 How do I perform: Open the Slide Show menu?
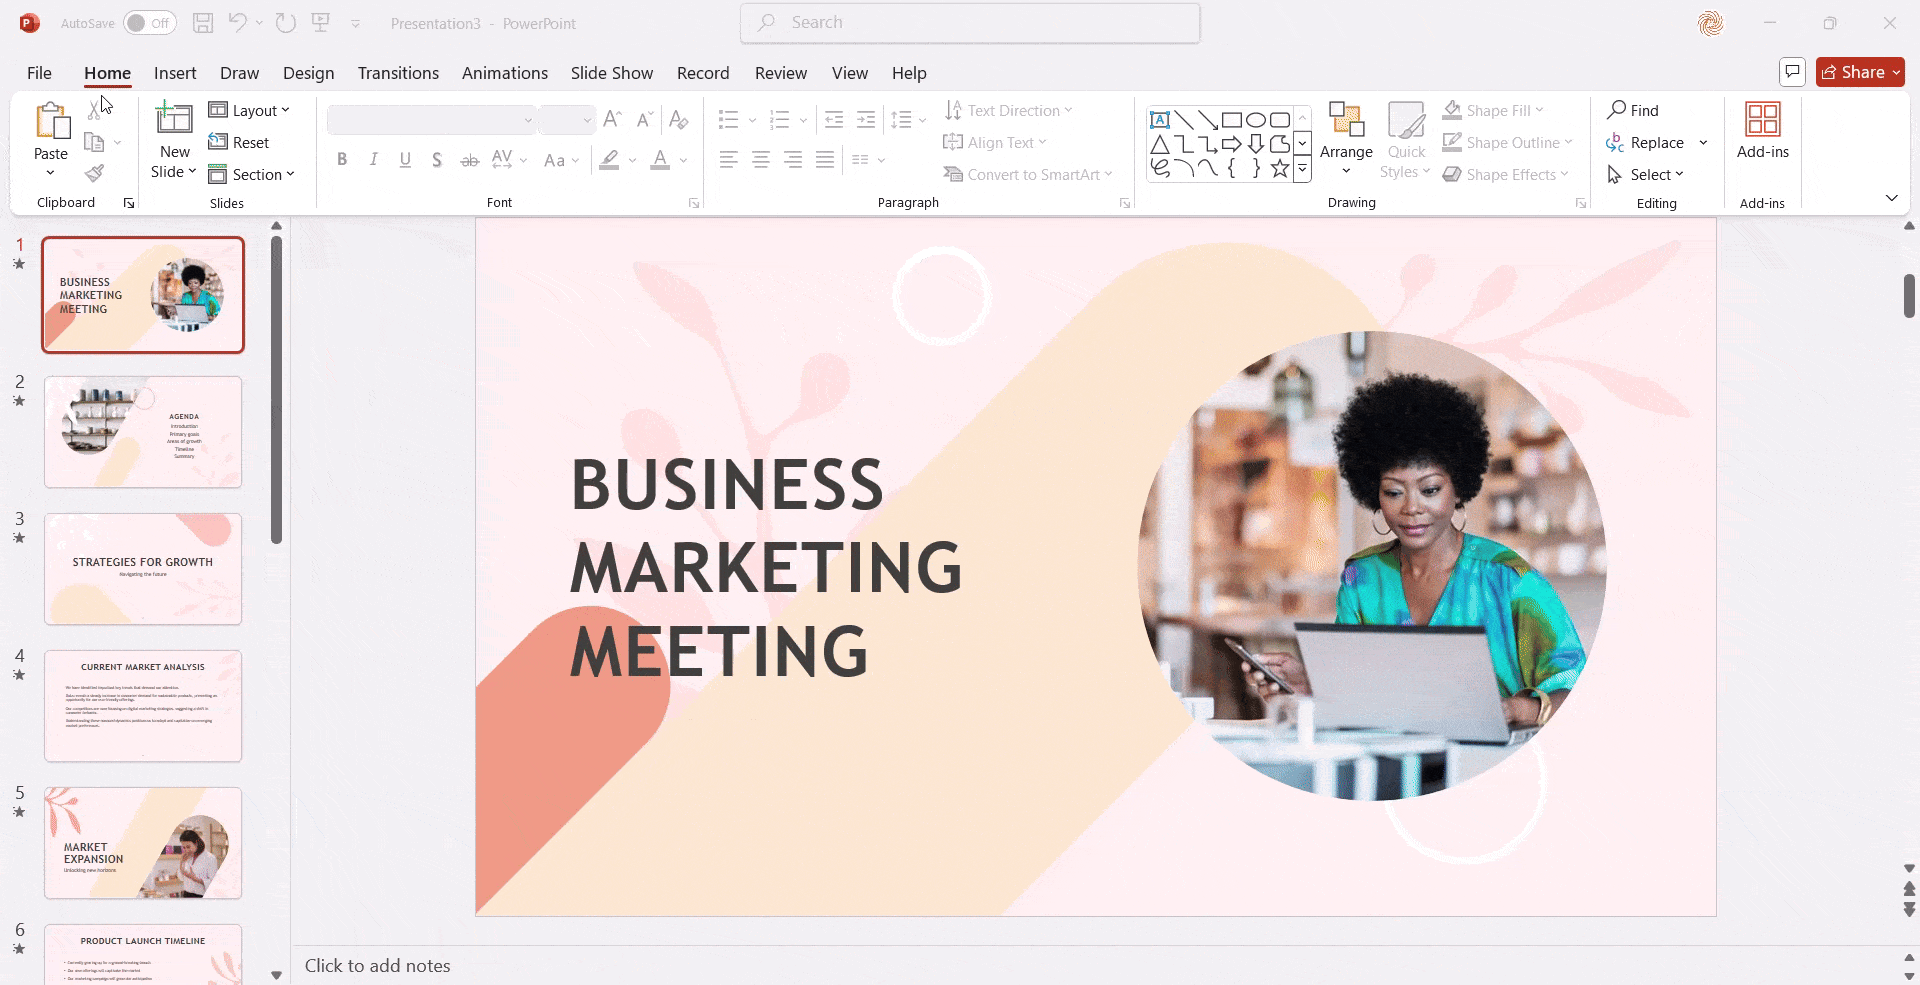pyautogui.click(x=611, y=72)
